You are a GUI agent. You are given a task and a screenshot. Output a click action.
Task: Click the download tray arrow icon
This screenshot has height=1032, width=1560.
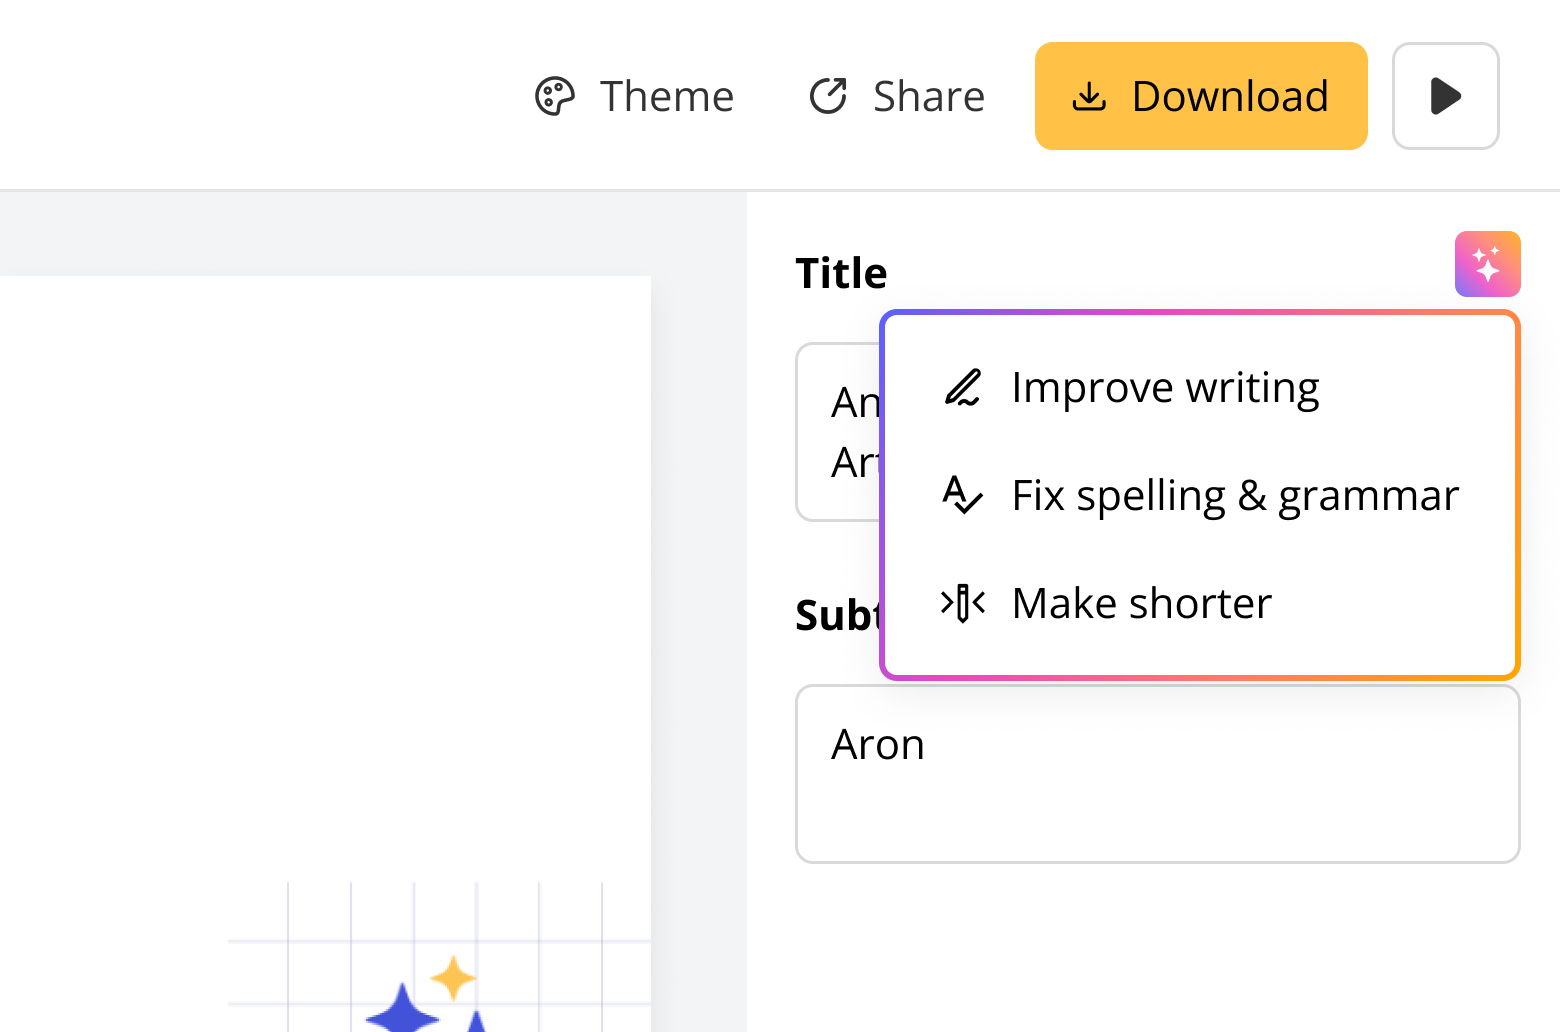click(1089, 97)
